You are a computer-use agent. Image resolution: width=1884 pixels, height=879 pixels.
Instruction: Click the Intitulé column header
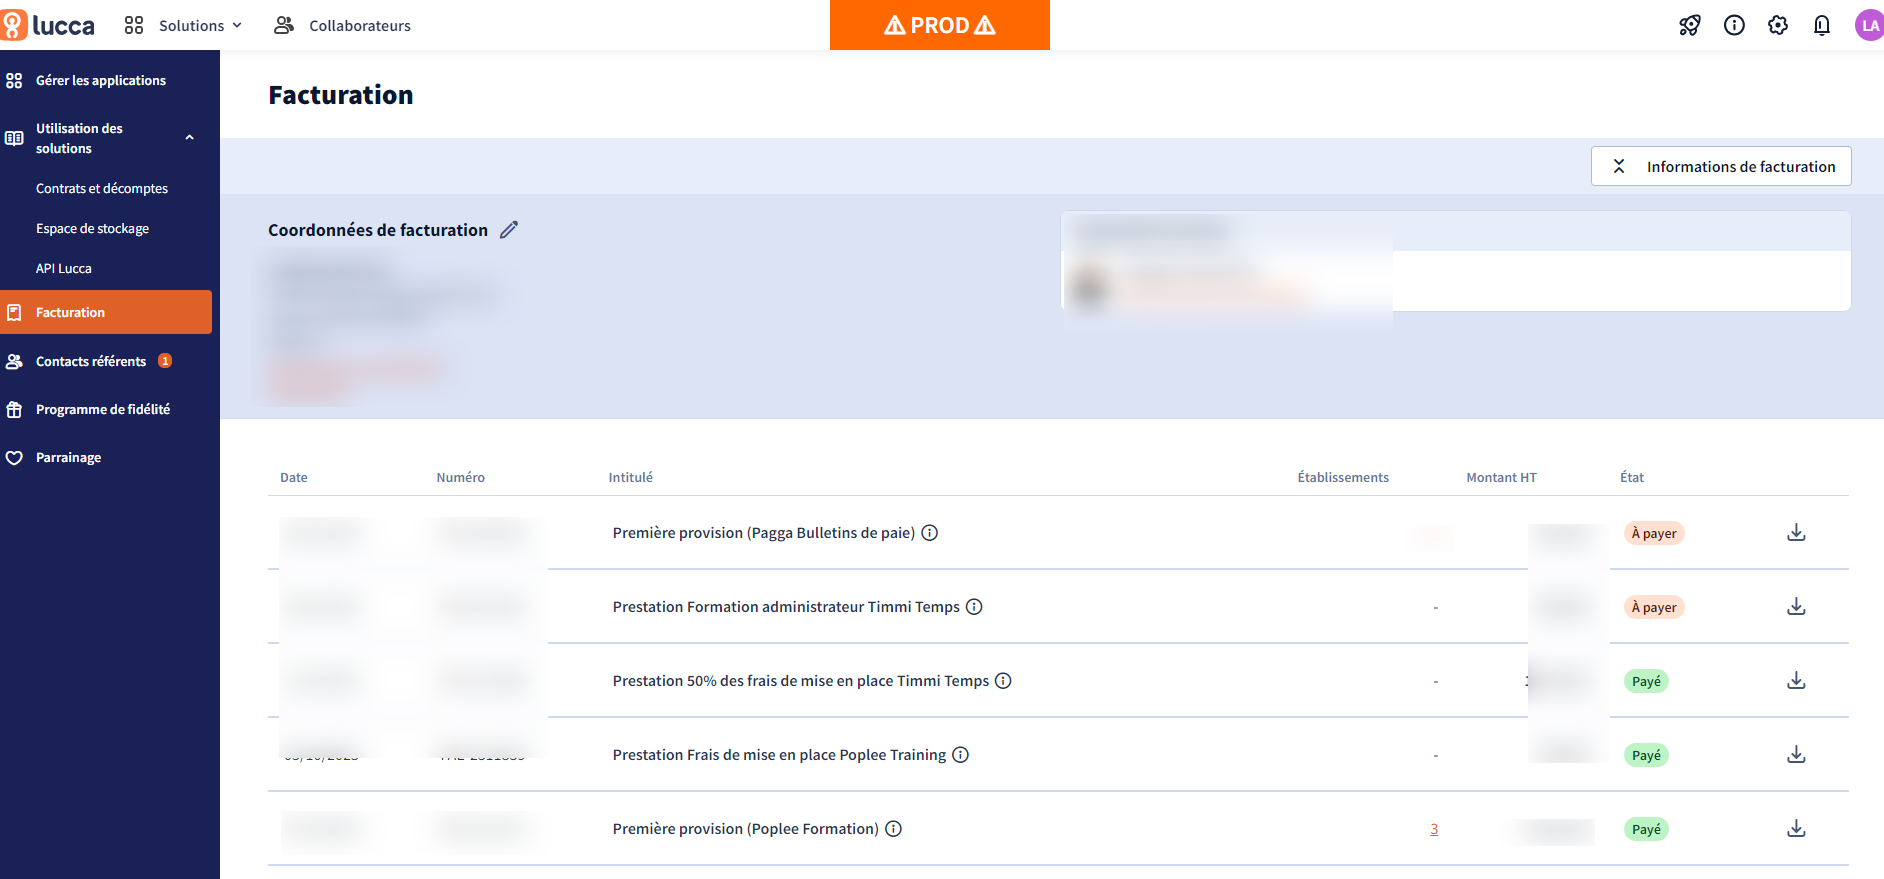coord(630,478)
